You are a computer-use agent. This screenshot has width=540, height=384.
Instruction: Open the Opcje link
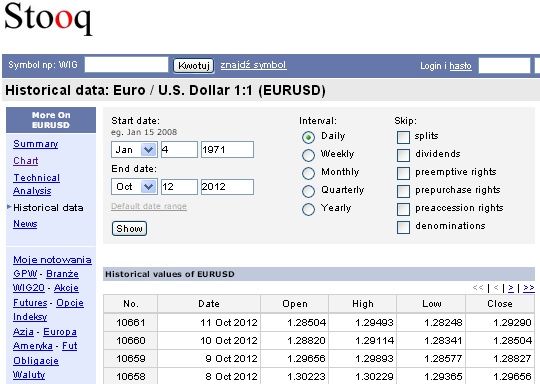(x=70, y=303)
